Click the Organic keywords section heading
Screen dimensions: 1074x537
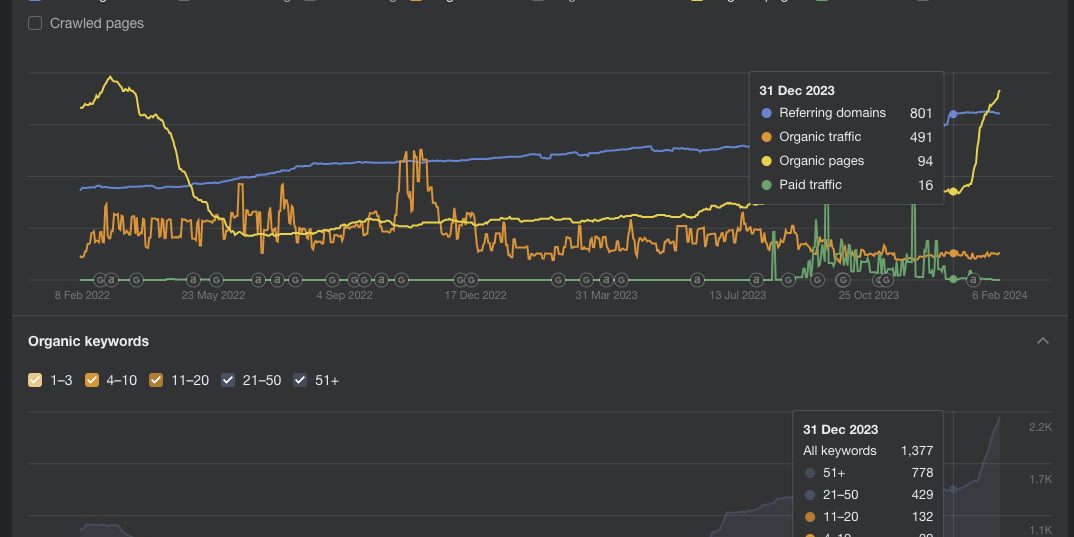click(88, 341)
